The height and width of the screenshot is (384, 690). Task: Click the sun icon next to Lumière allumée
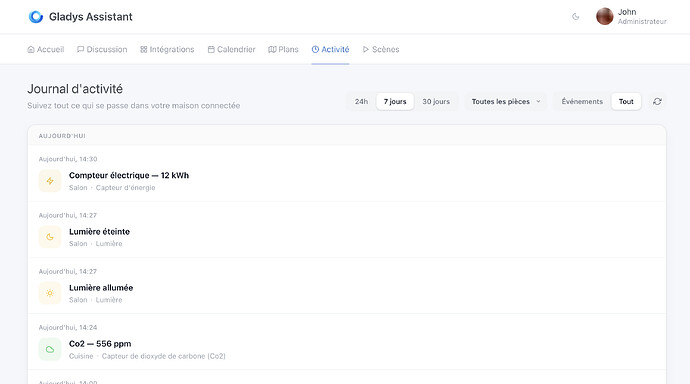pyautogui.click(x=50, y=293)
